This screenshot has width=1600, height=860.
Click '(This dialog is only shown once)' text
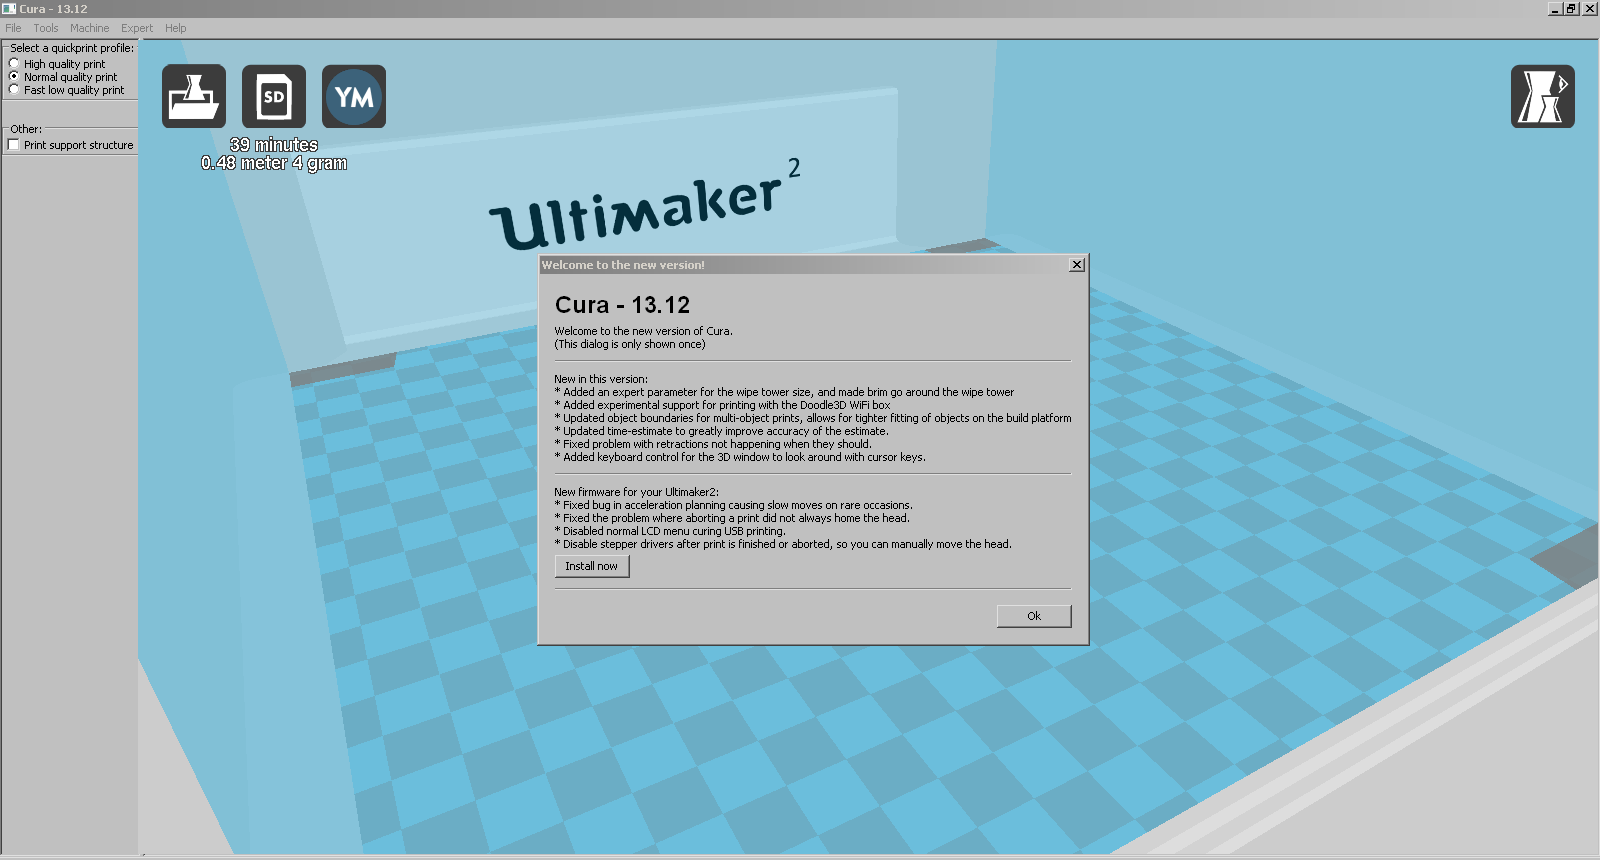tap(630, 344)
